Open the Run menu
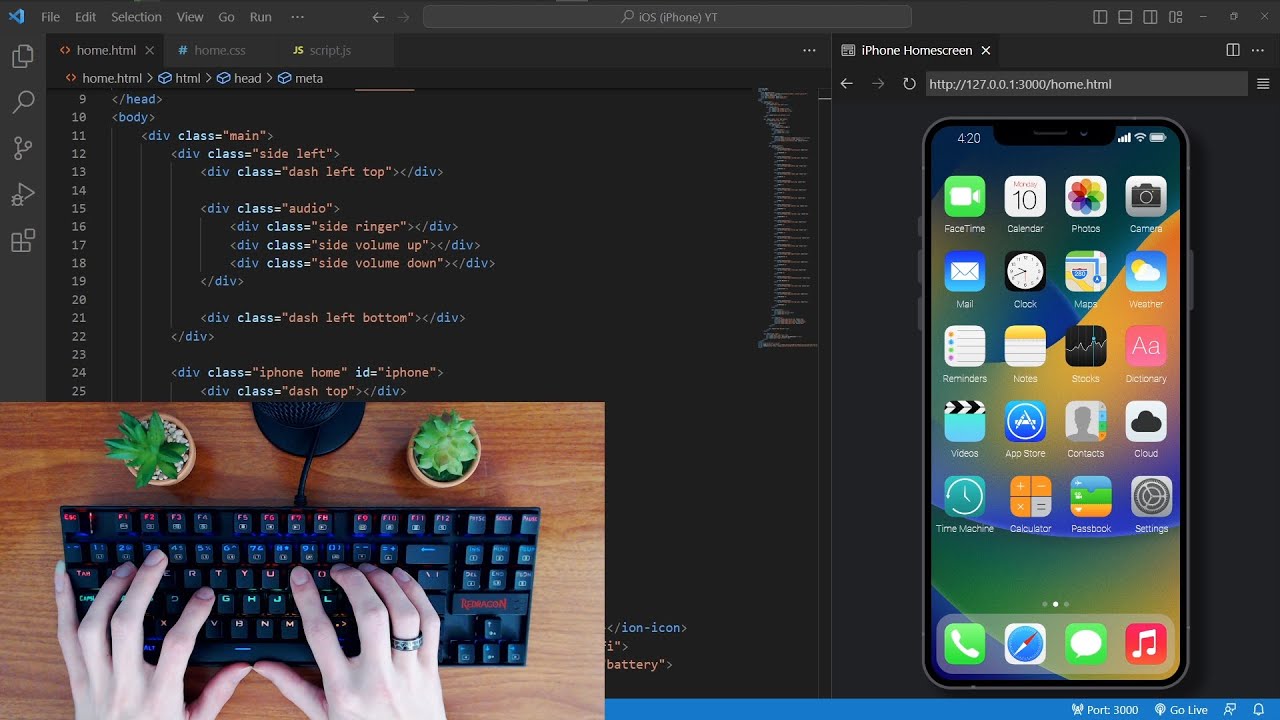Screen dimensions: 1280x720 tap(260, 17)
